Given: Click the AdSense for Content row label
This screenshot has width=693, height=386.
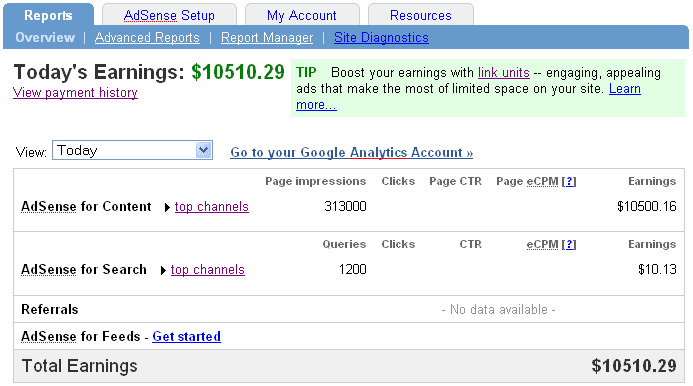Looking at the screenshot, I should tap(86, 206).
